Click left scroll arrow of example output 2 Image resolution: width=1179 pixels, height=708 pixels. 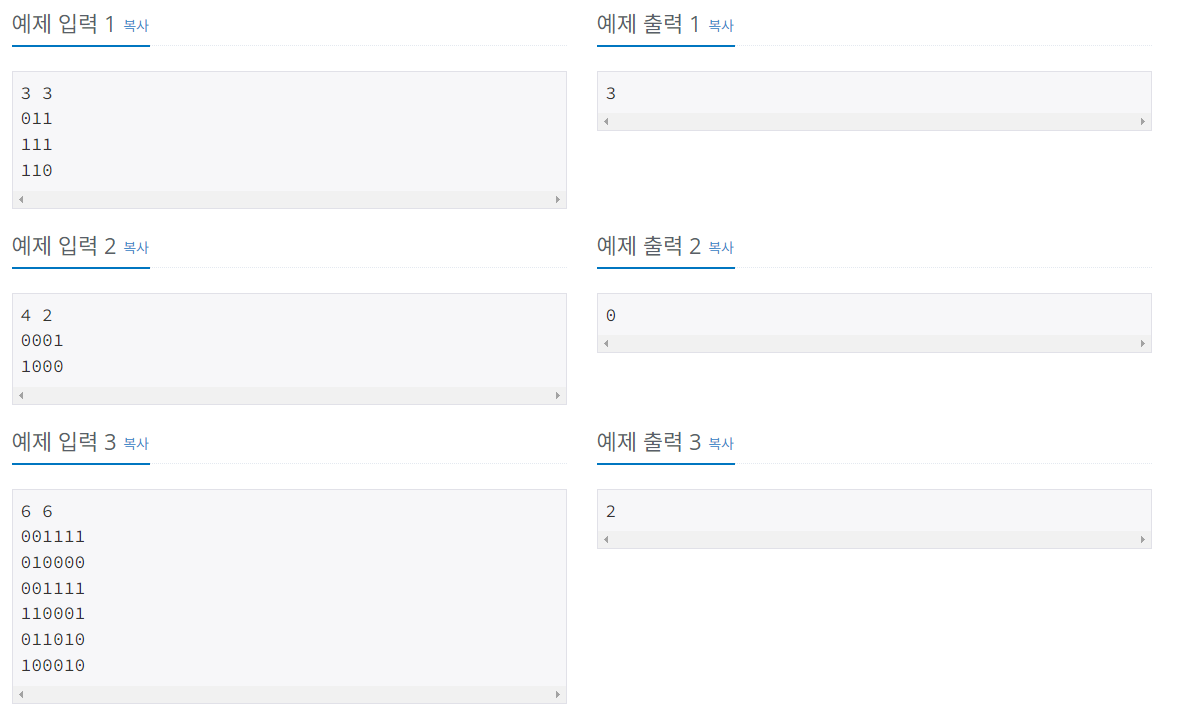click(x=606, y=343)
